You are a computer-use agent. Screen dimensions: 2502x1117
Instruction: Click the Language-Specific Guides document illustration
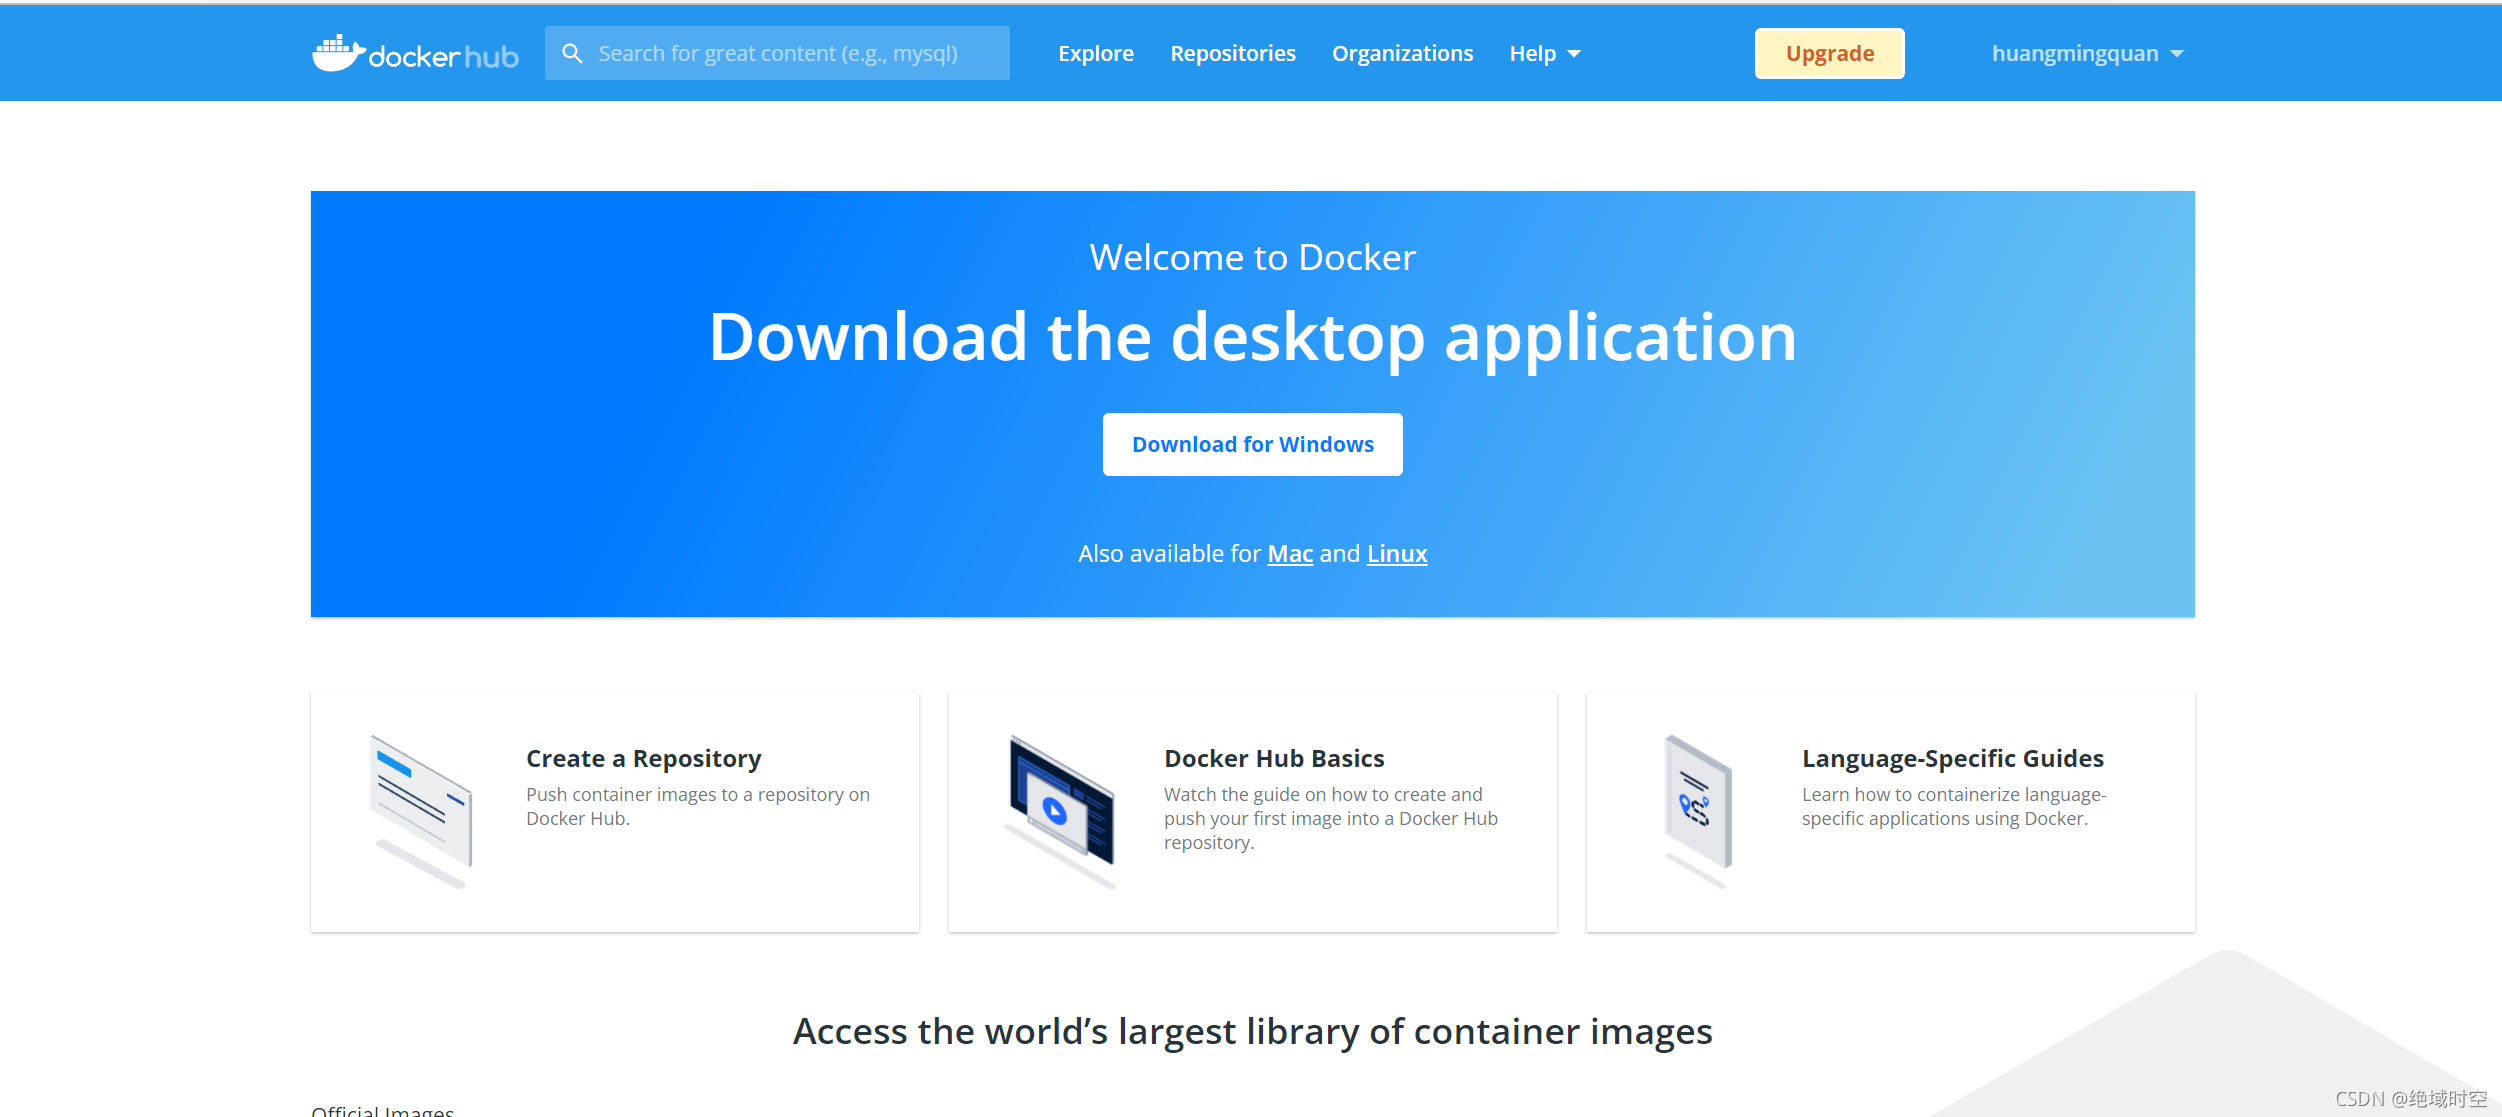tap(1697, 811)
